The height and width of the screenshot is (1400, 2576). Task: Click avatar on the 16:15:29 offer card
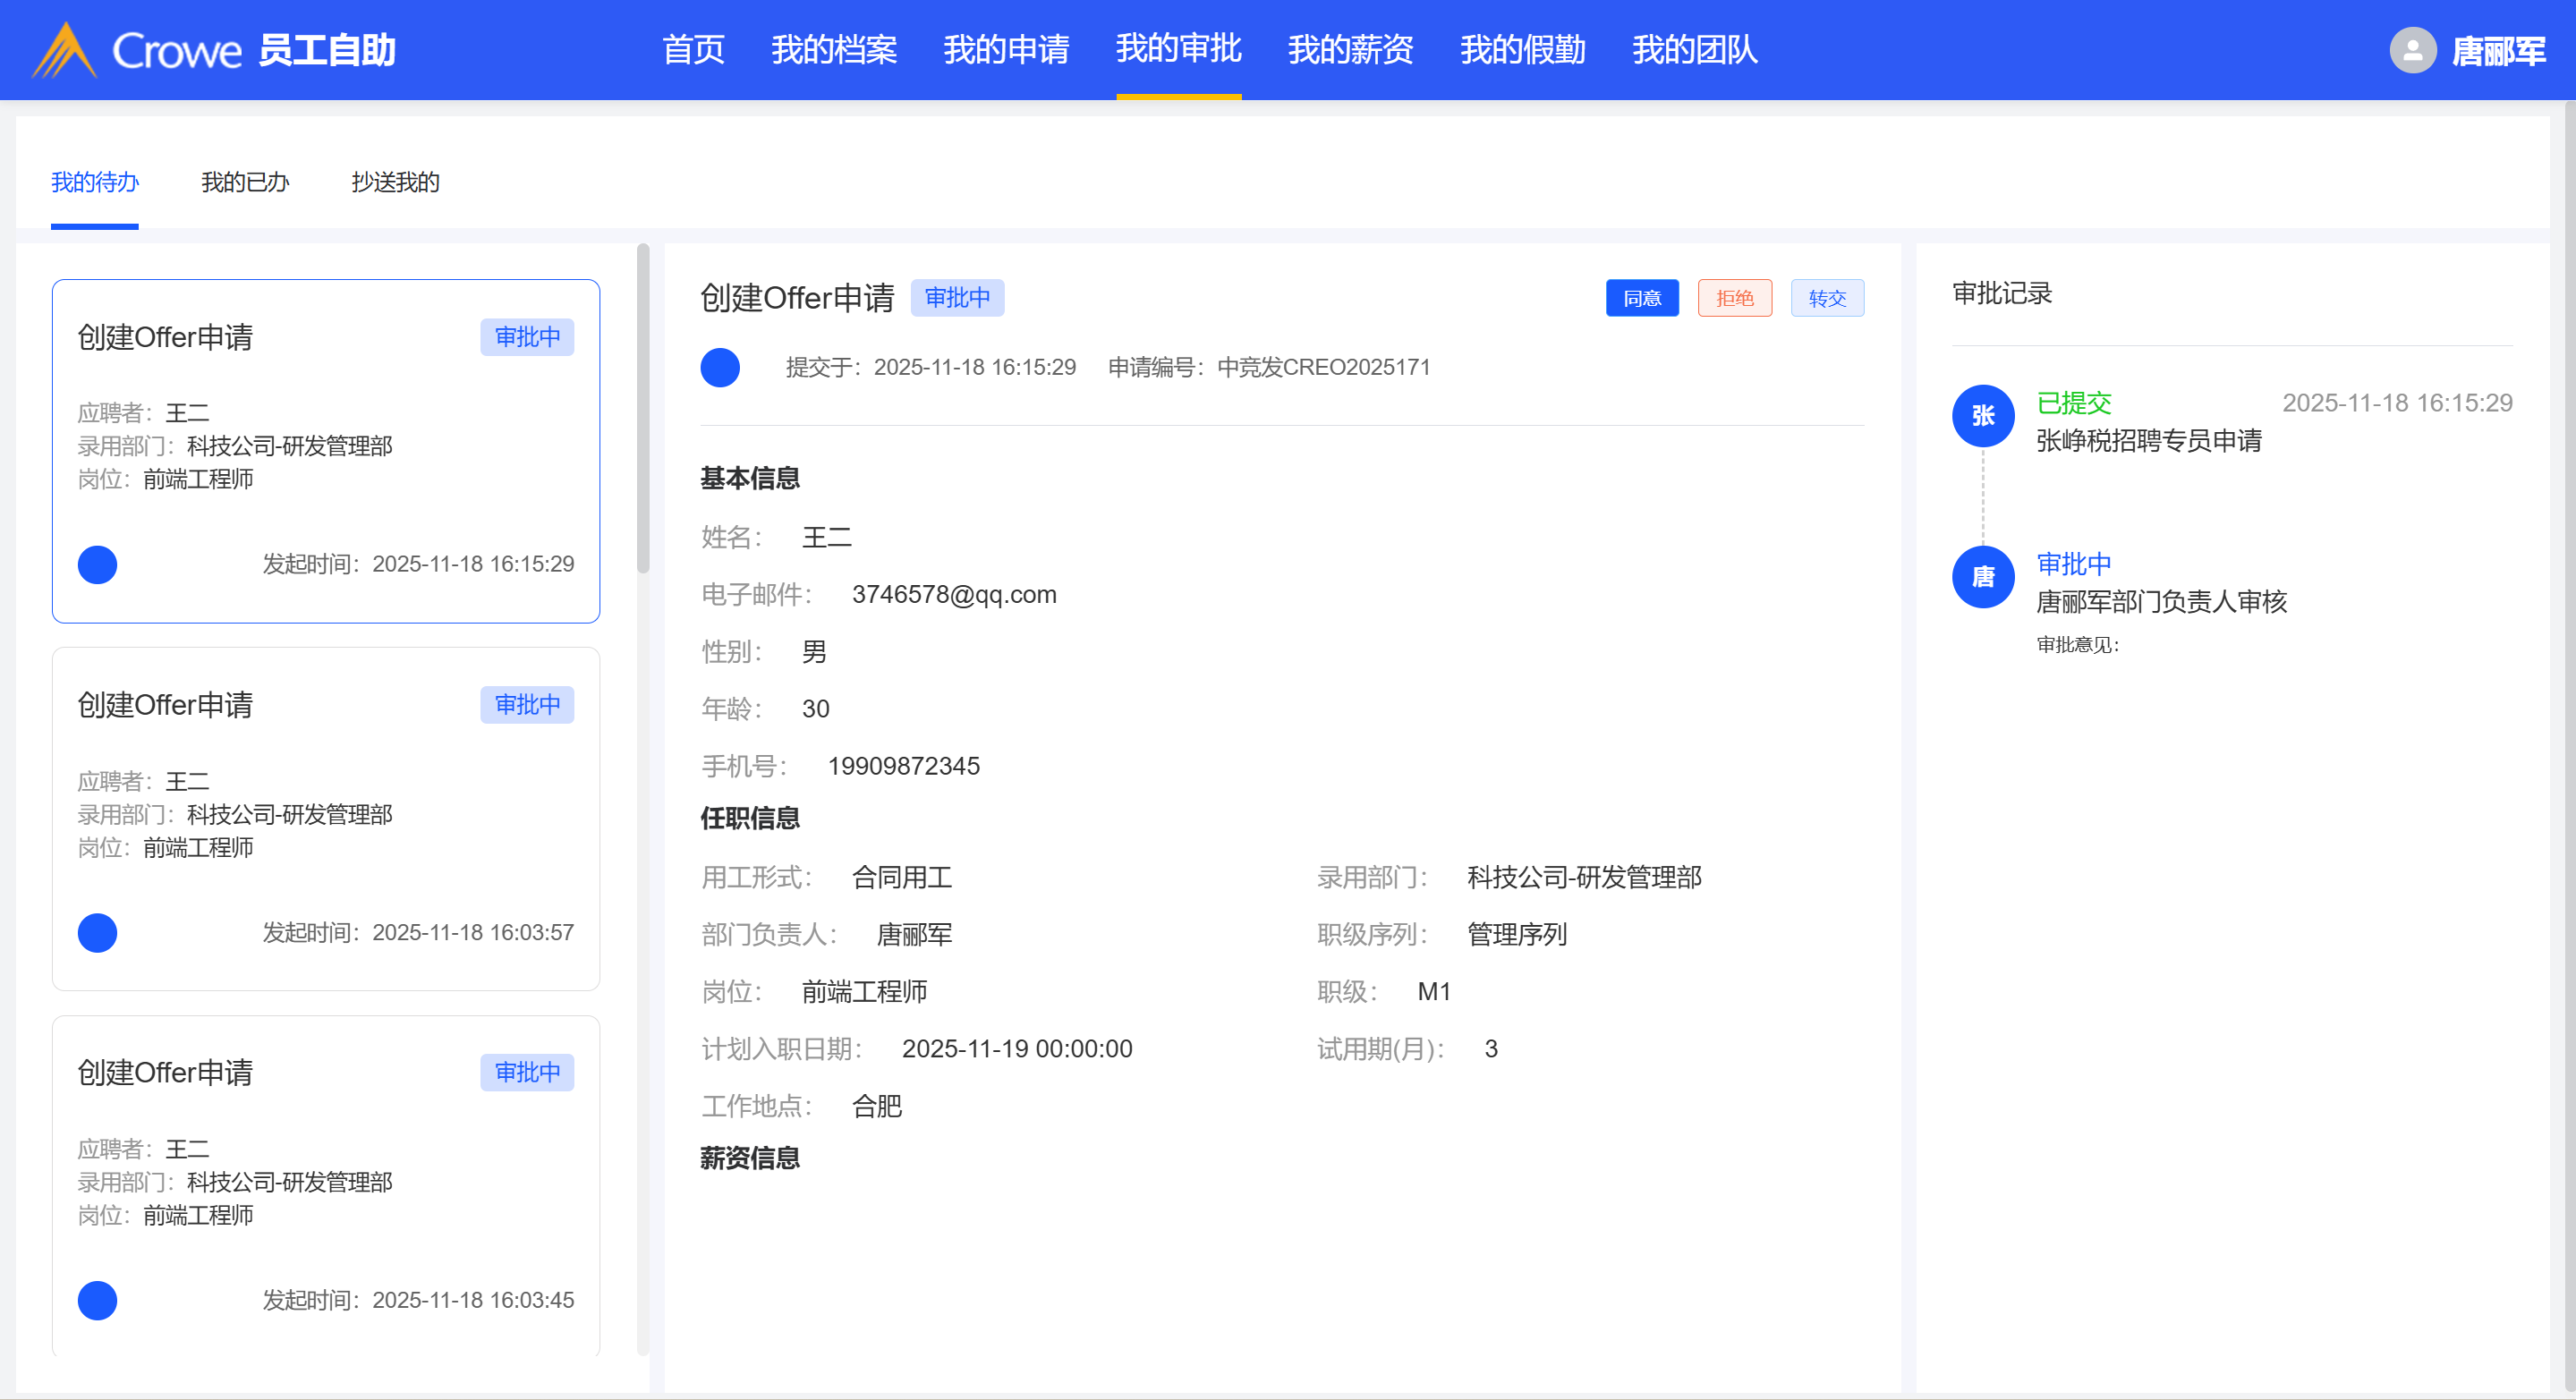click(x=97, y=565)
